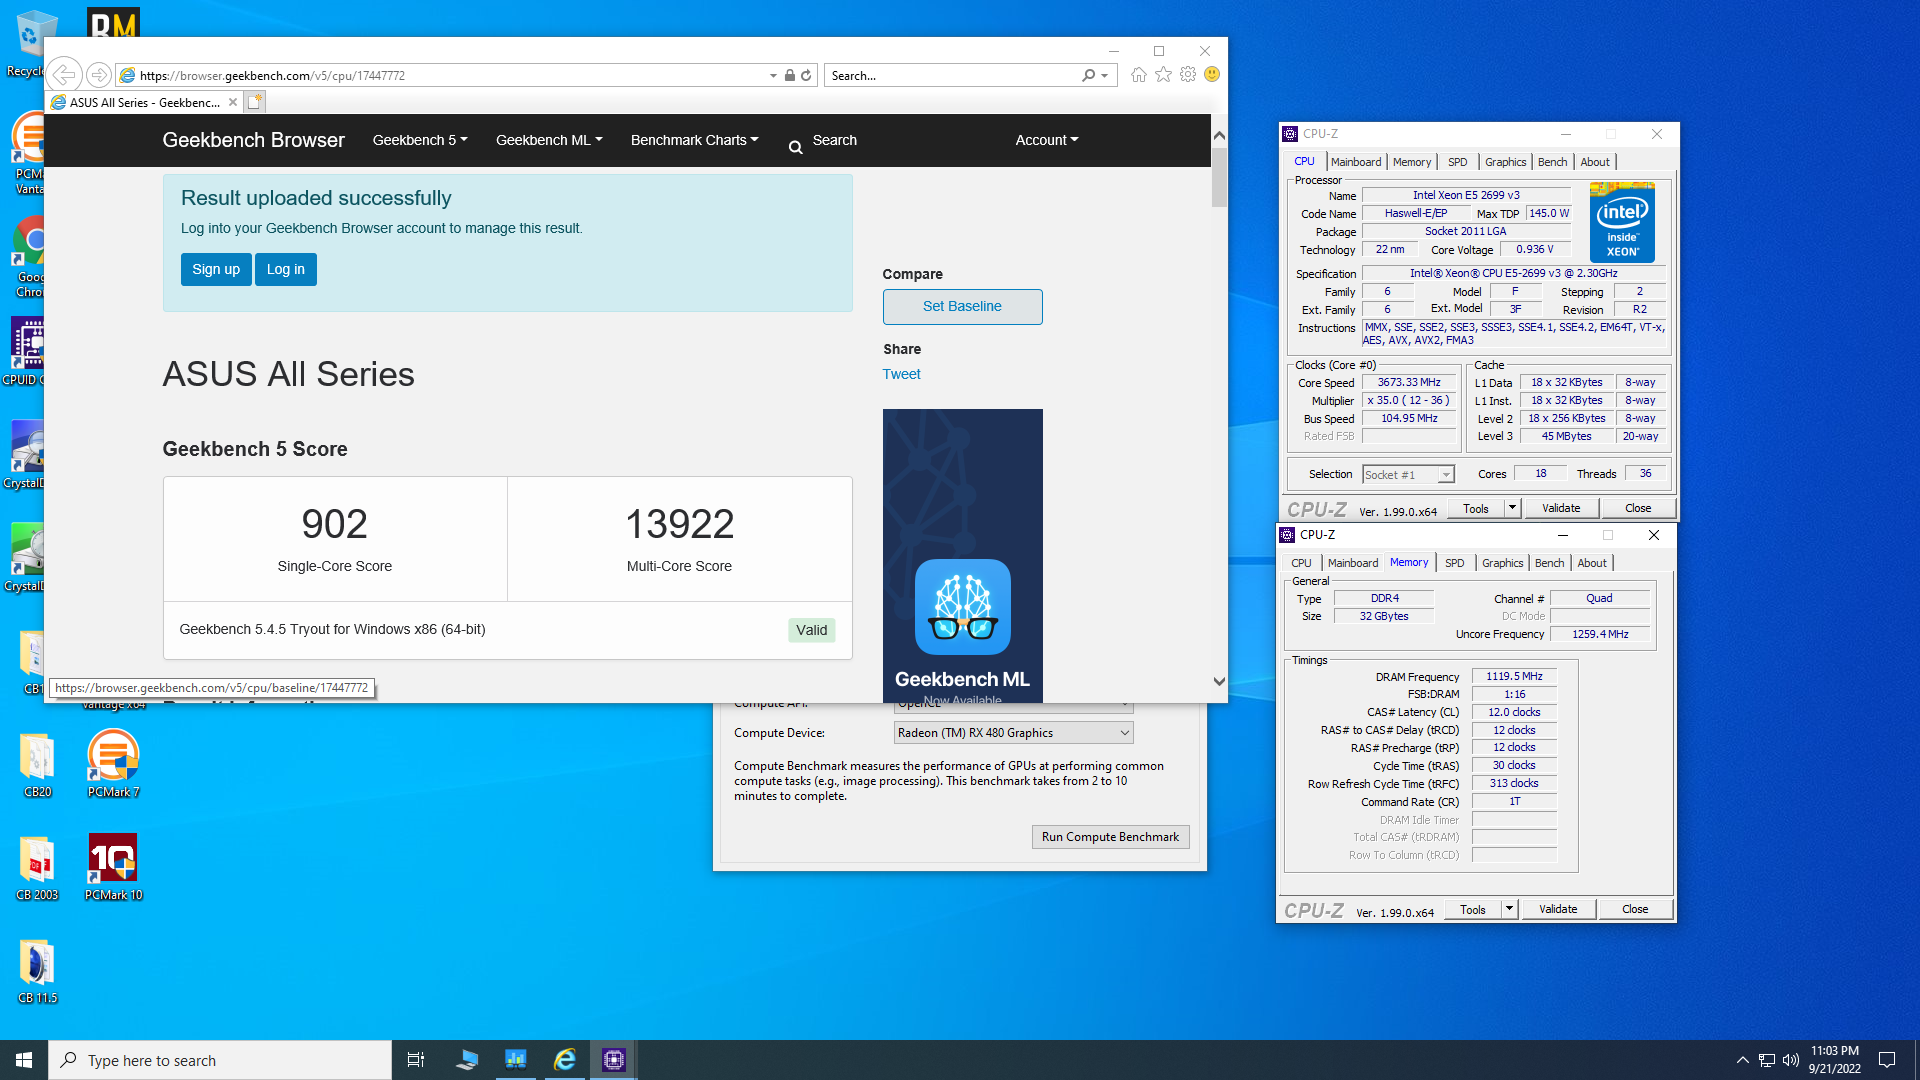Open the Socket #1 selection dropdown in CPU-Z
The width and height of the screenshot is (1920, 1080).
click(1408, 475)
